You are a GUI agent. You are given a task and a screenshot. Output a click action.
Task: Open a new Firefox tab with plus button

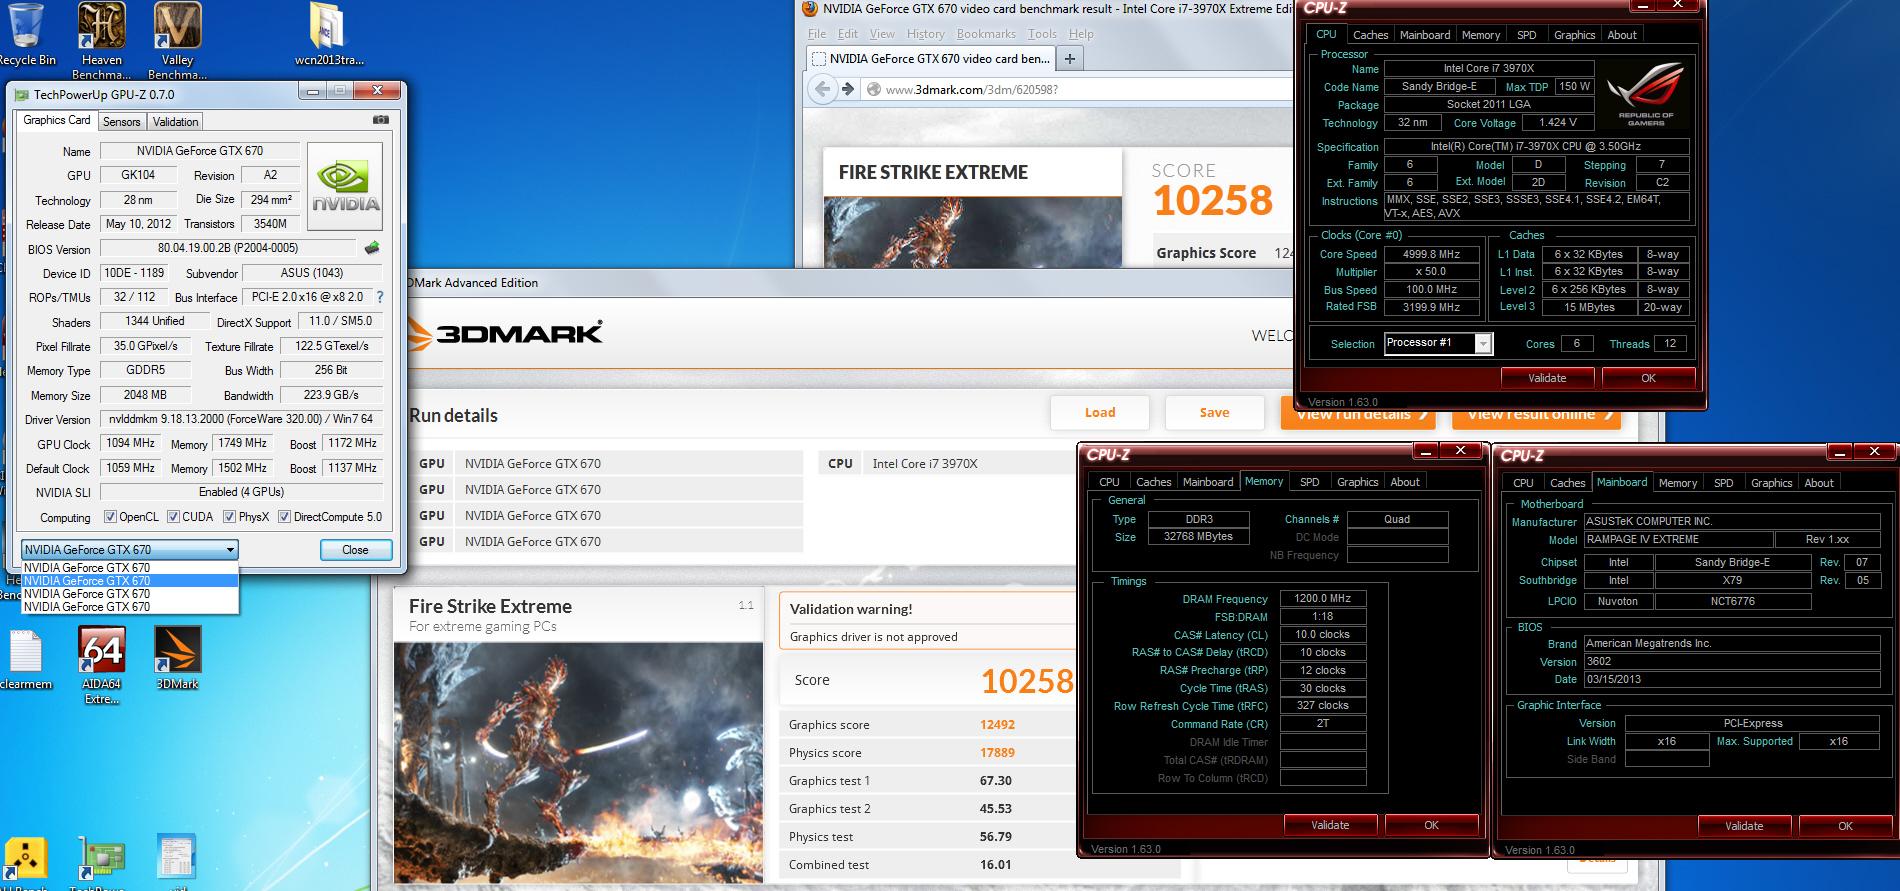1069,59
